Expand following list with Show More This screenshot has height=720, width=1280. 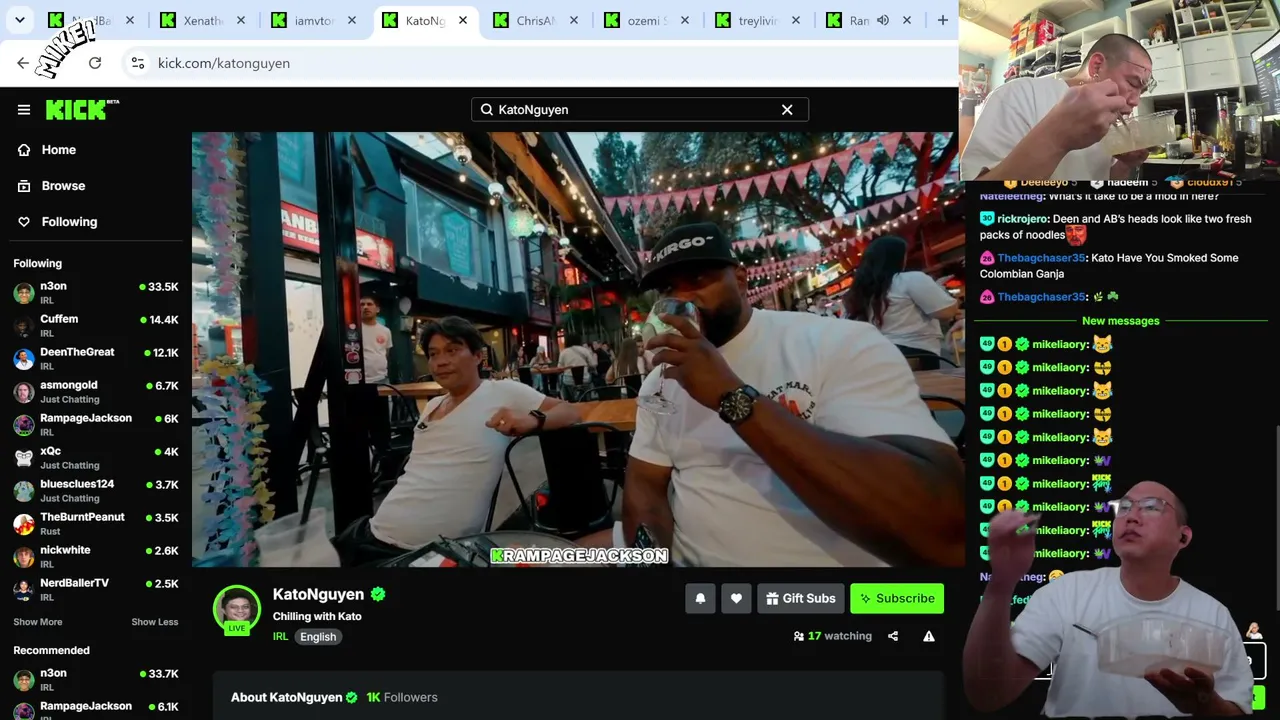(x=38, y=622)
